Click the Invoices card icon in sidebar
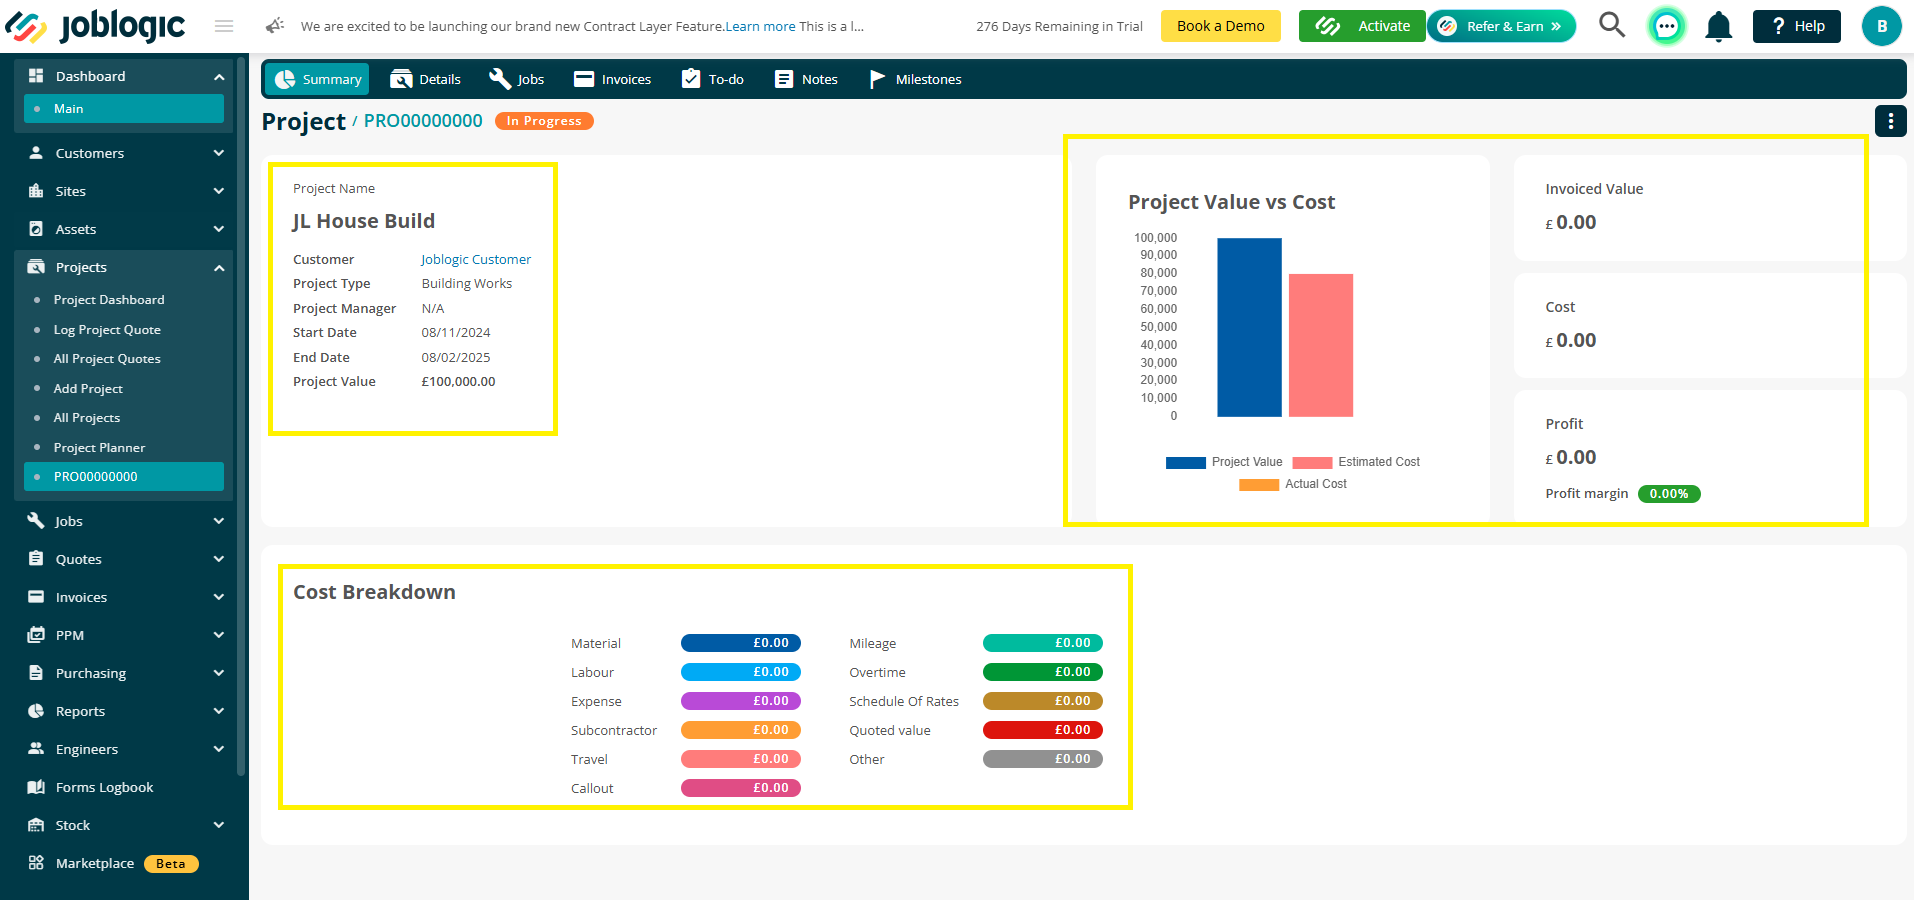The height and width of the screenshot is (900, 1914). [x=36, y=597]
